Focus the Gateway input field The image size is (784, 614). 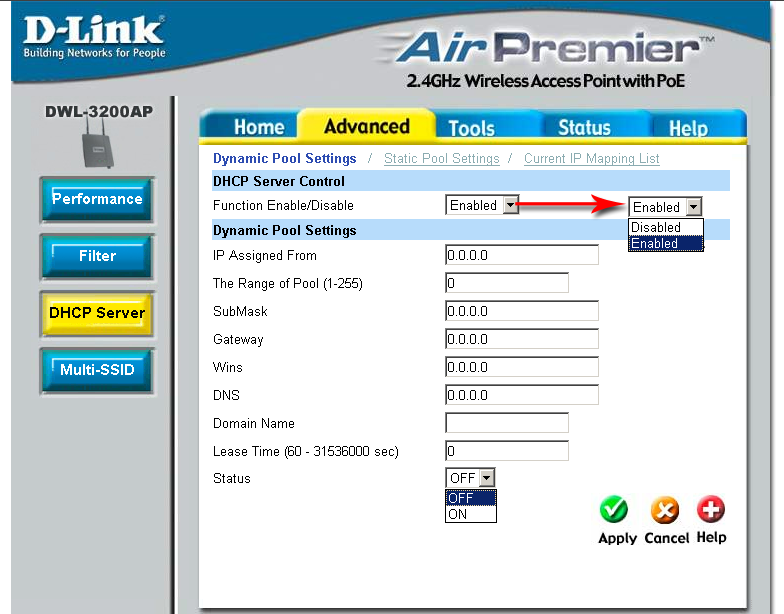[x=522, y=339]
